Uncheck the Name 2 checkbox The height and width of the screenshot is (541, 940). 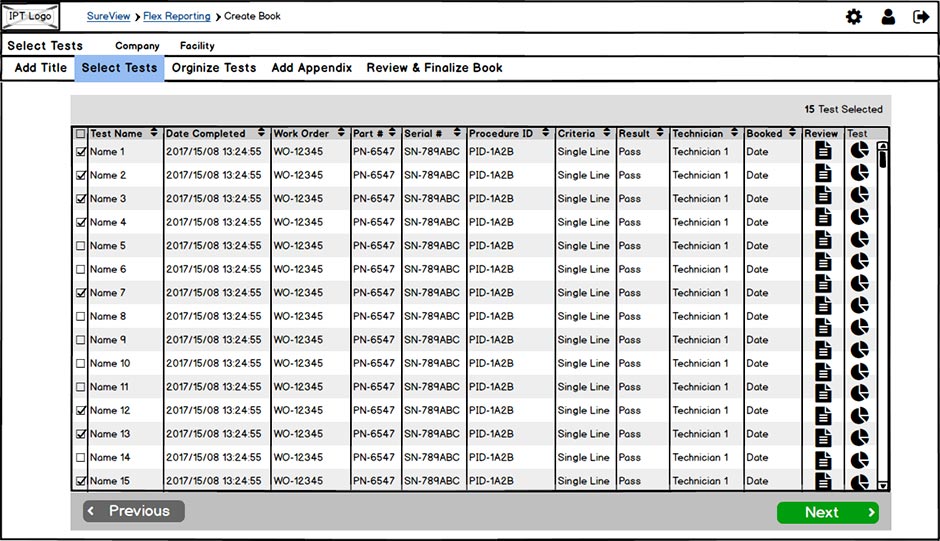click(81, 176)
